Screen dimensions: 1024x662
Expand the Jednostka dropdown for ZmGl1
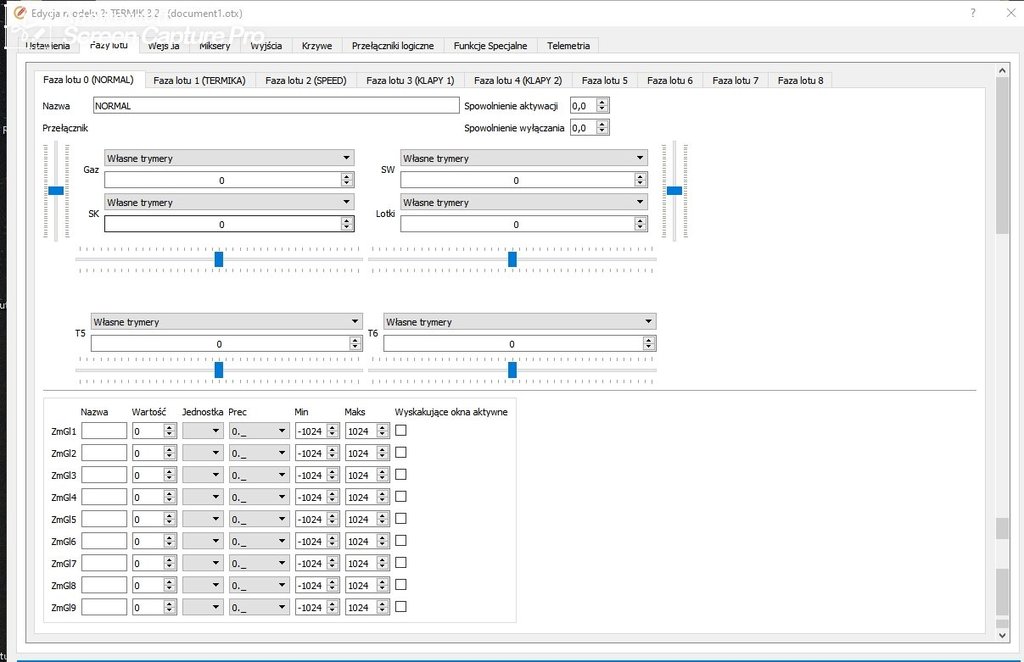coord(202,431)
